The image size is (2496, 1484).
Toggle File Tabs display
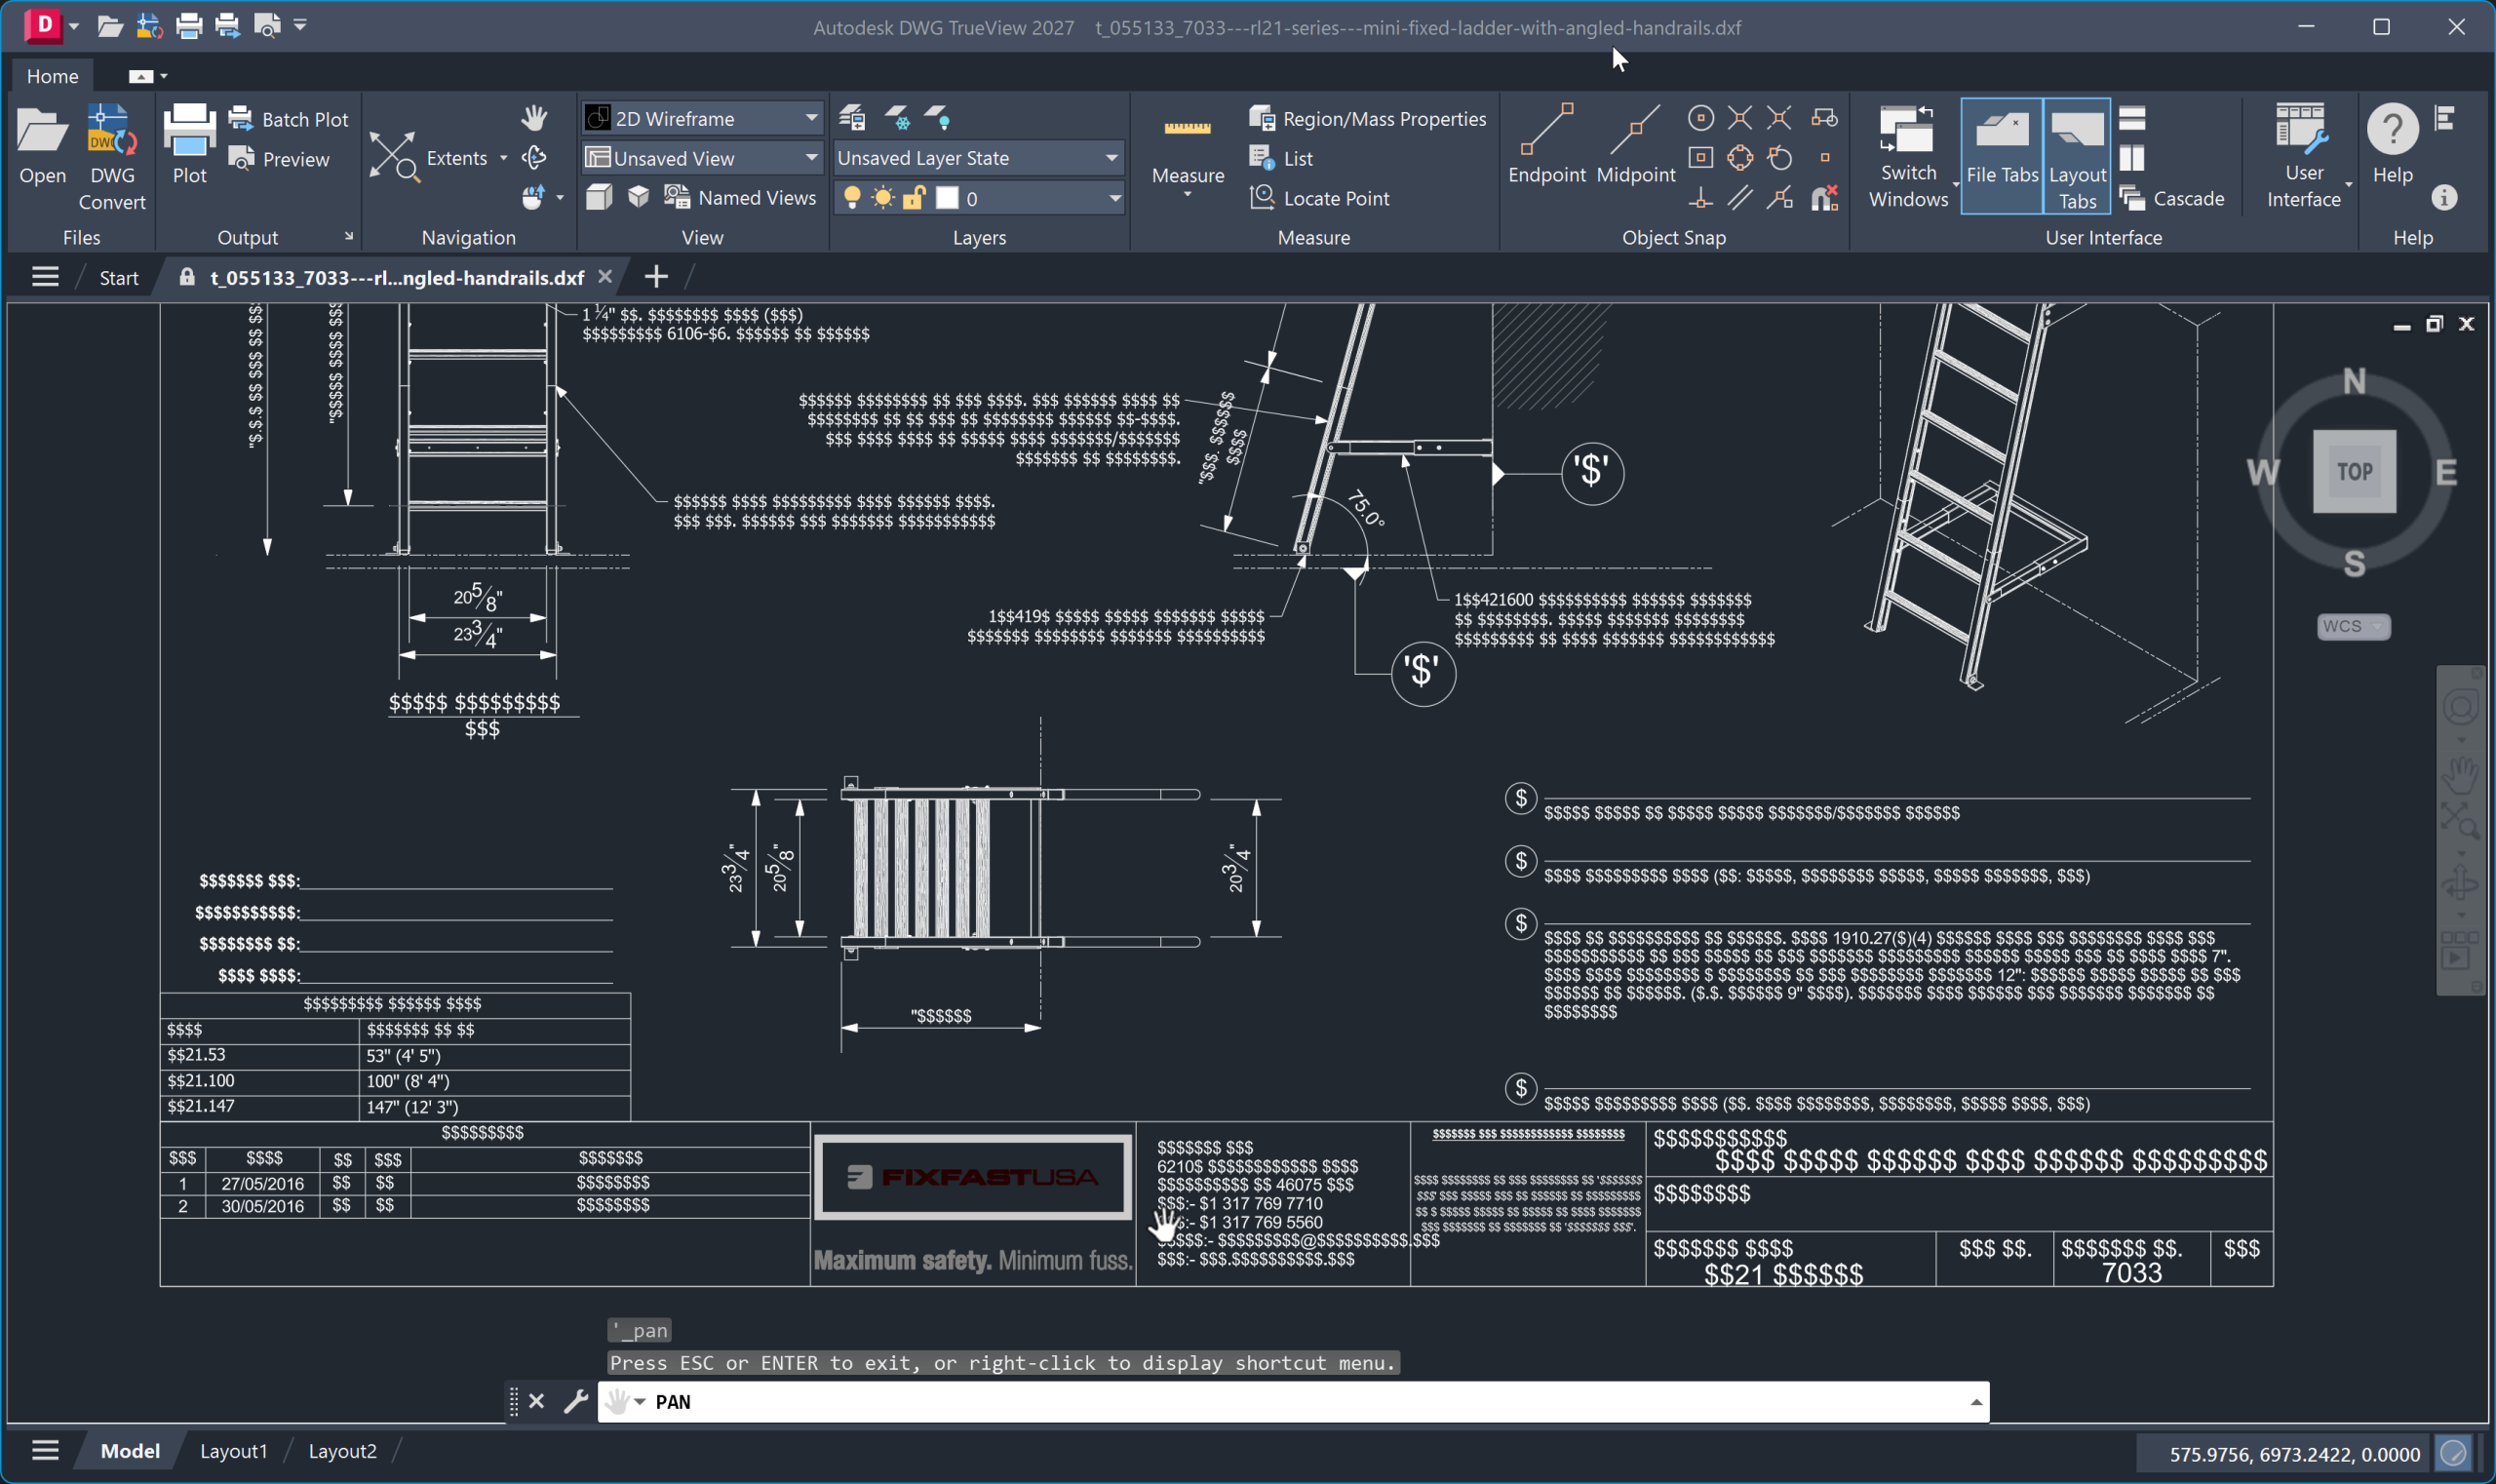click(x=2001, y=155)
